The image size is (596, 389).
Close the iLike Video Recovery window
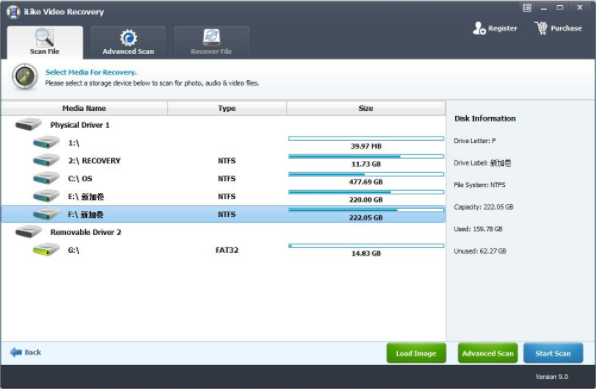[580, 8]
